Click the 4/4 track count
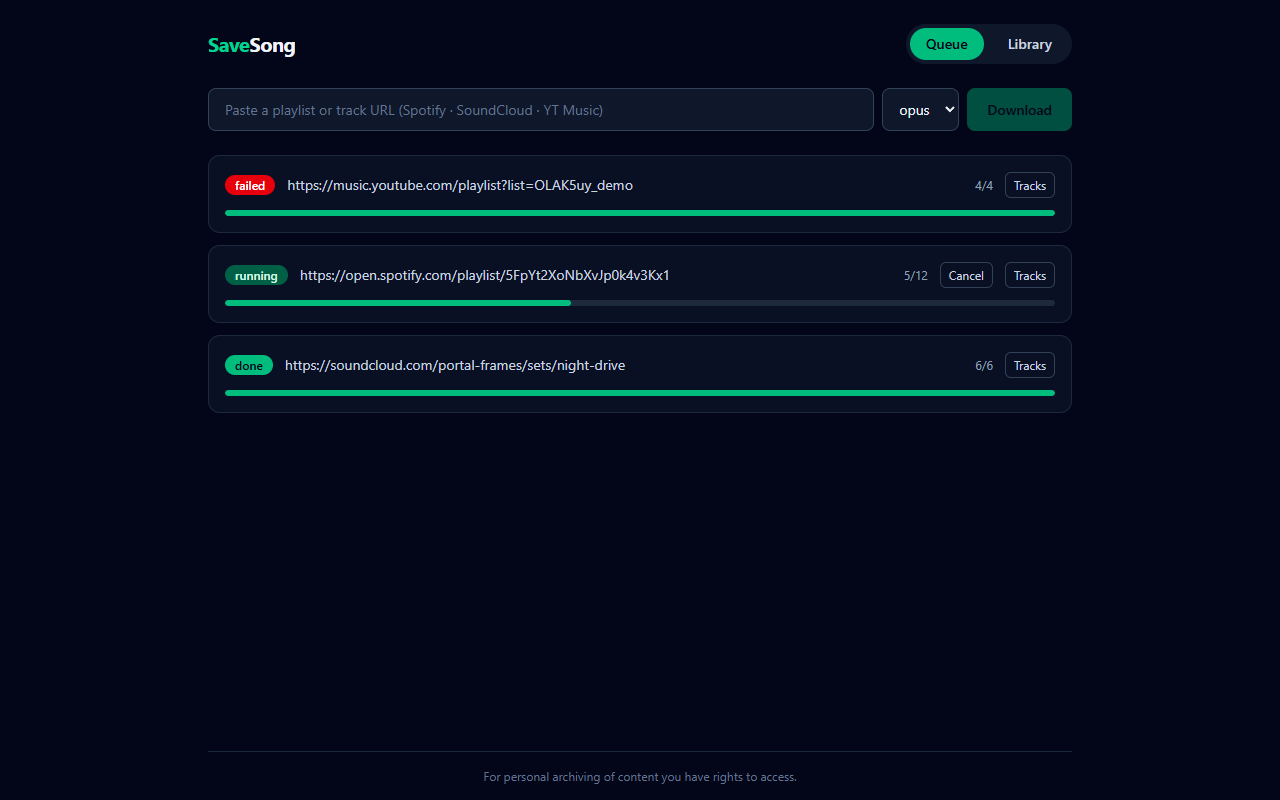Viewport: 1280px width, 800px height. point(984,185)
